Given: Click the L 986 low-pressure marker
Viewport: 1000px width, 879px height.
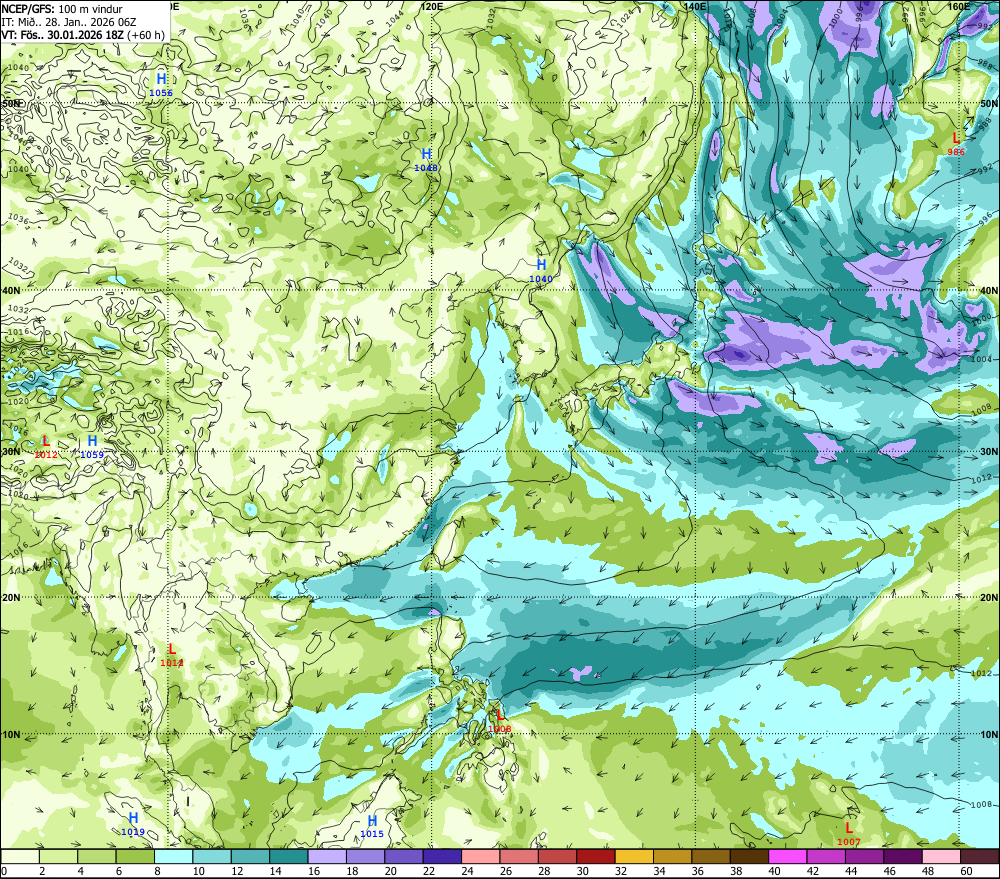Looking at the screenshot, I should [955, 144].
